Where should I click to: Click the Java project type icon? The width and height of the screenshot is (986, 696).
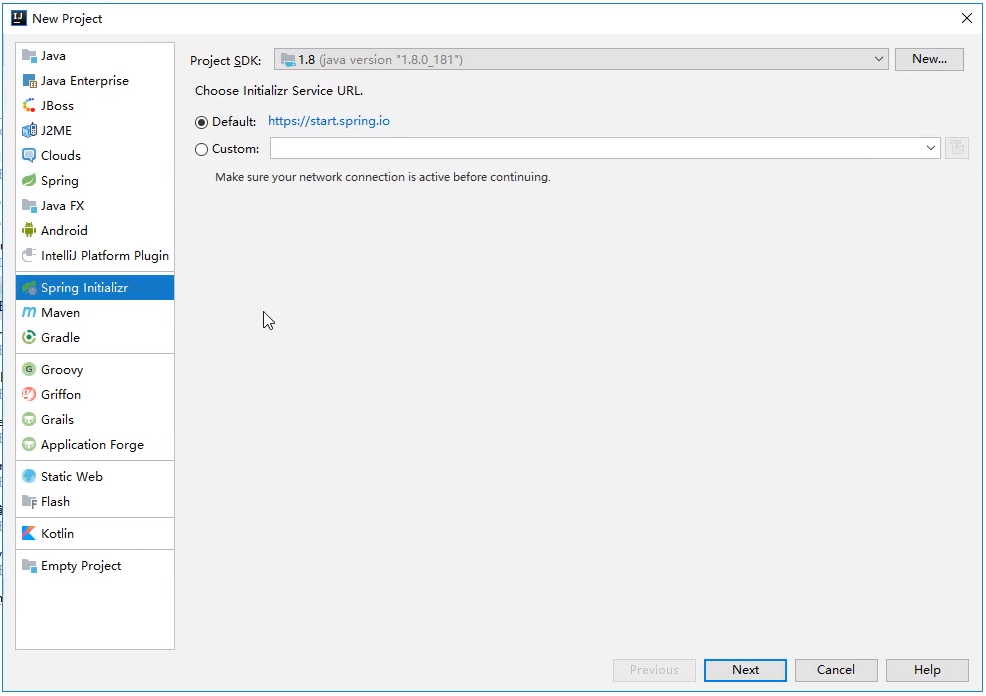[x=29, y=56]
